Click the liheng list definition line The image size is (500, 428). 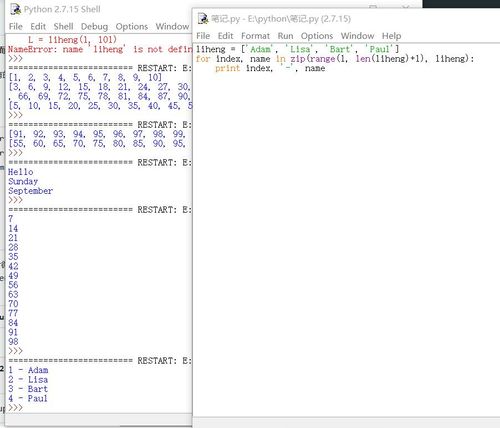point(297,49)
